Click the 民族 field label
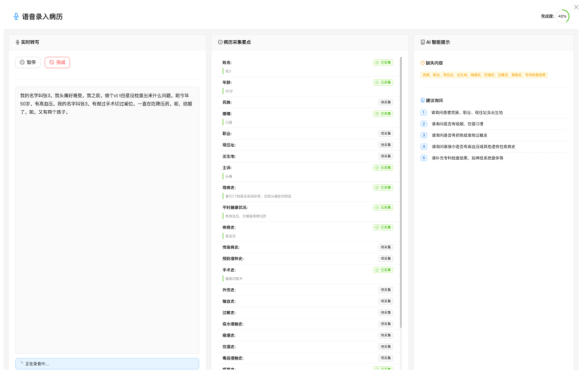Image resolution: width=582 pixels, height=374 pixels. 227,102
